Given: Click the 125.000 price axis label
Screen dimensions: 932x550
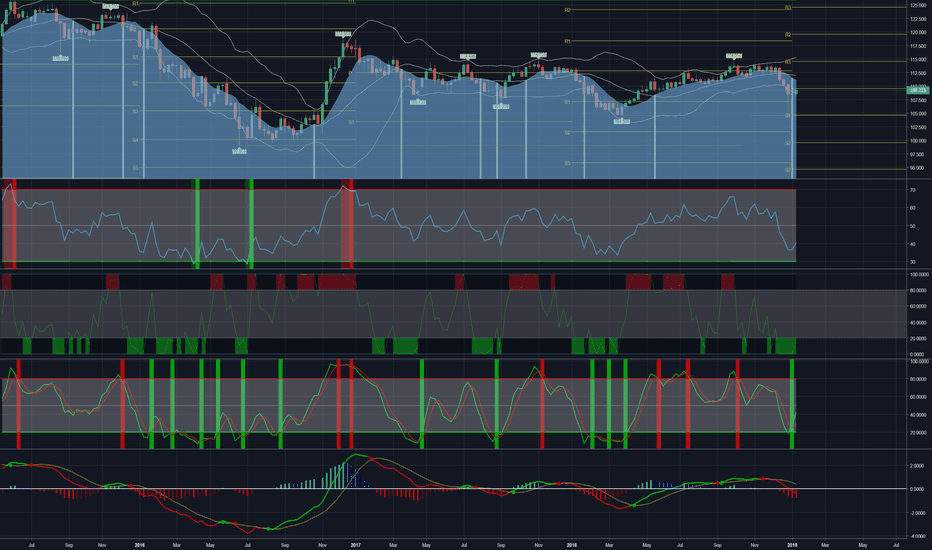Looking at the screenshot, I should click(918, 5).
